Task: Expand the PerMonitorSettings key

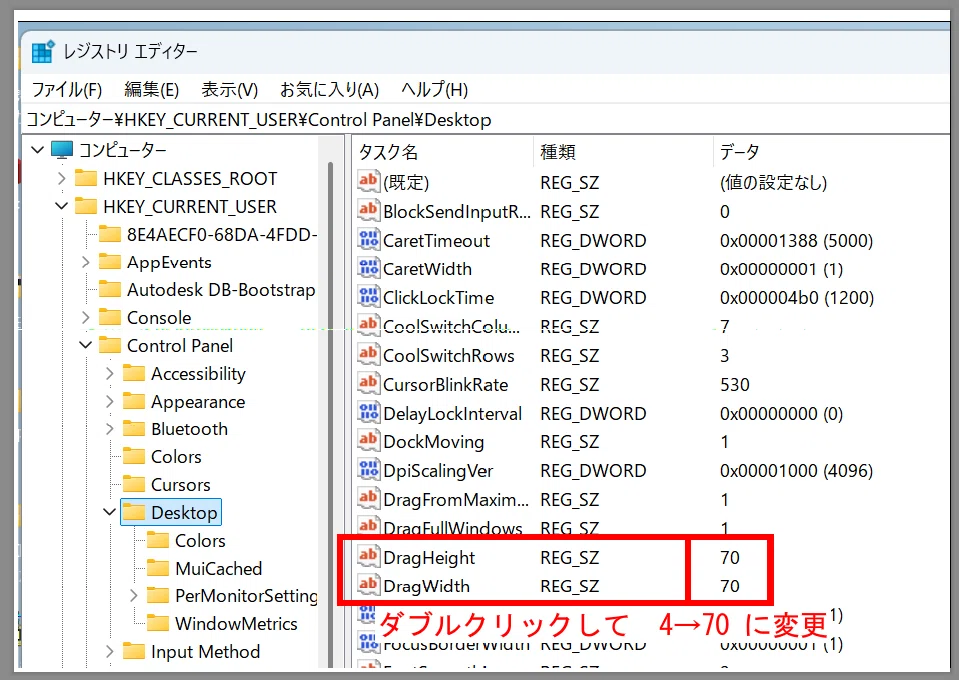Action: (133, 596)
